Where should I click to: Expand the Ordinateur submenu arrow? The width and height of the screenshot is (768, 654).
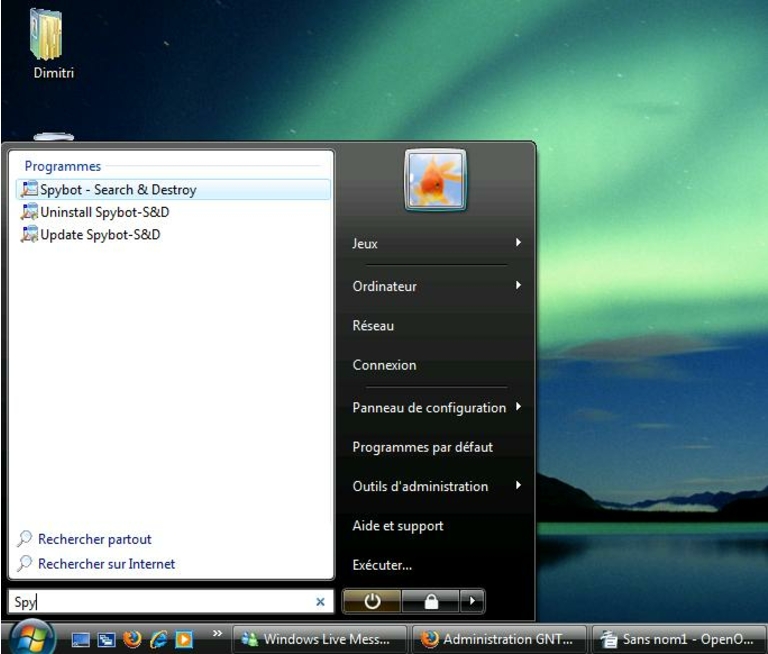tap(518, 285)
